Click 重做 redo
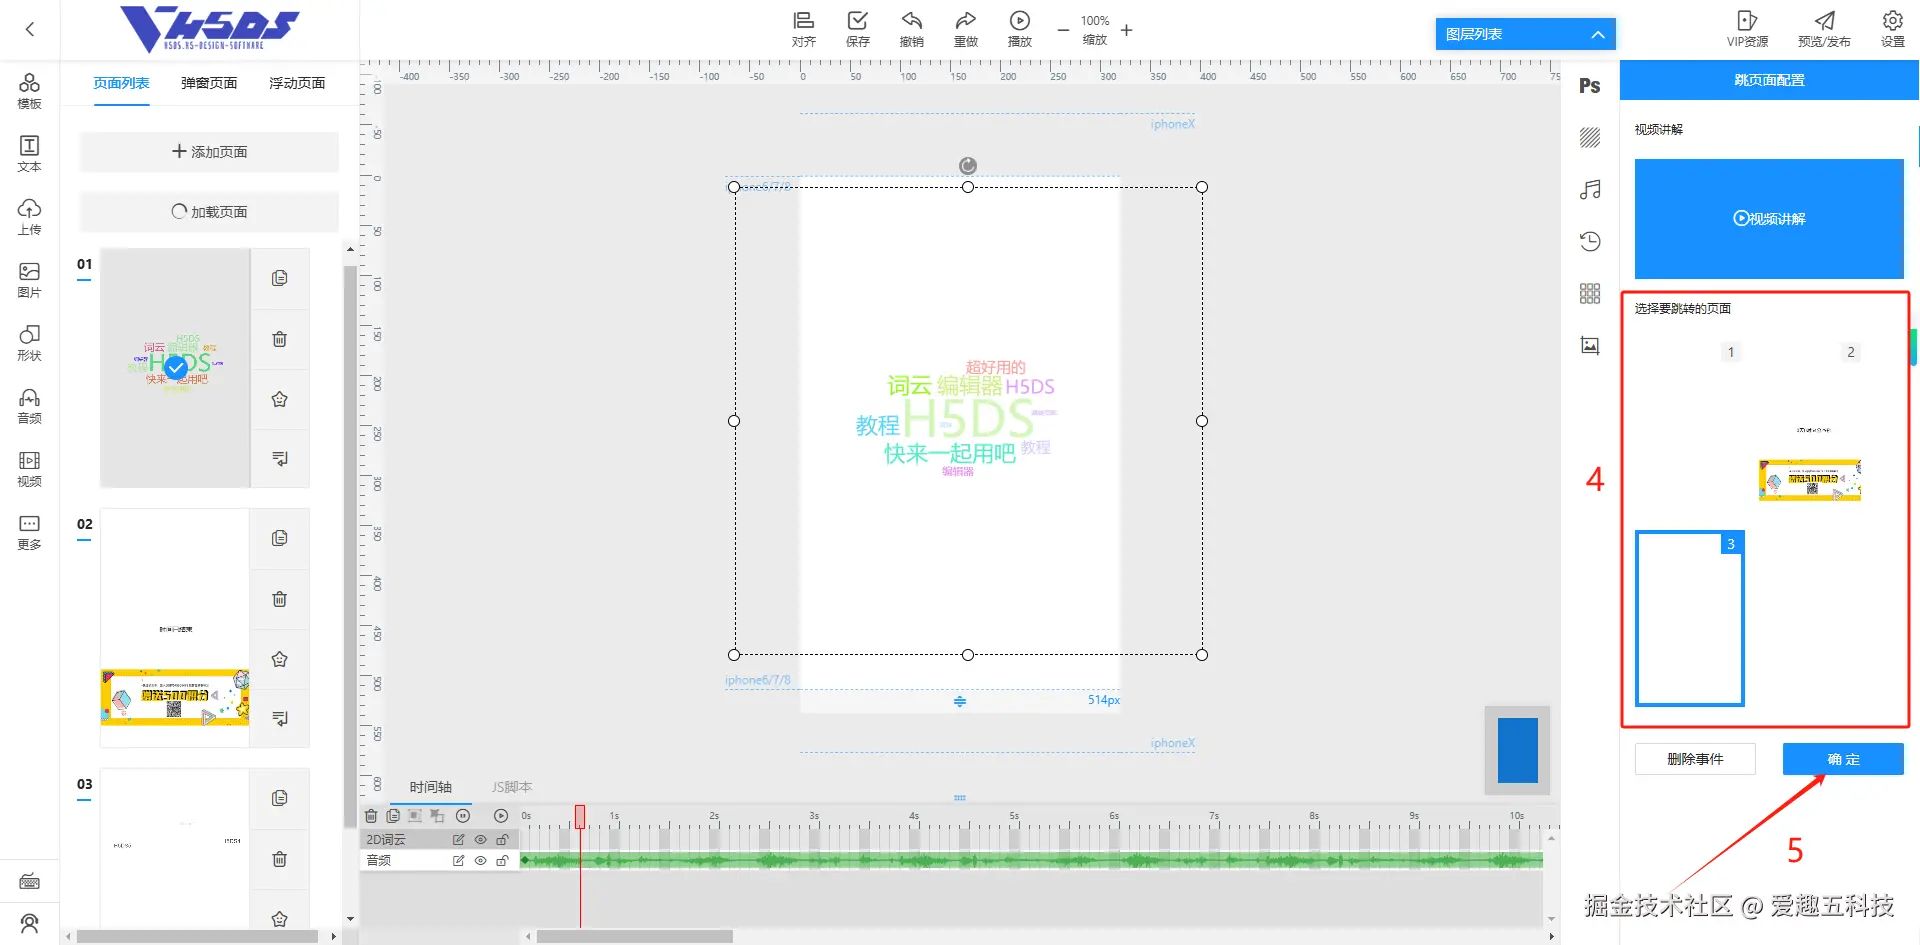This screenshot has width=1920, height=945. 965,30
